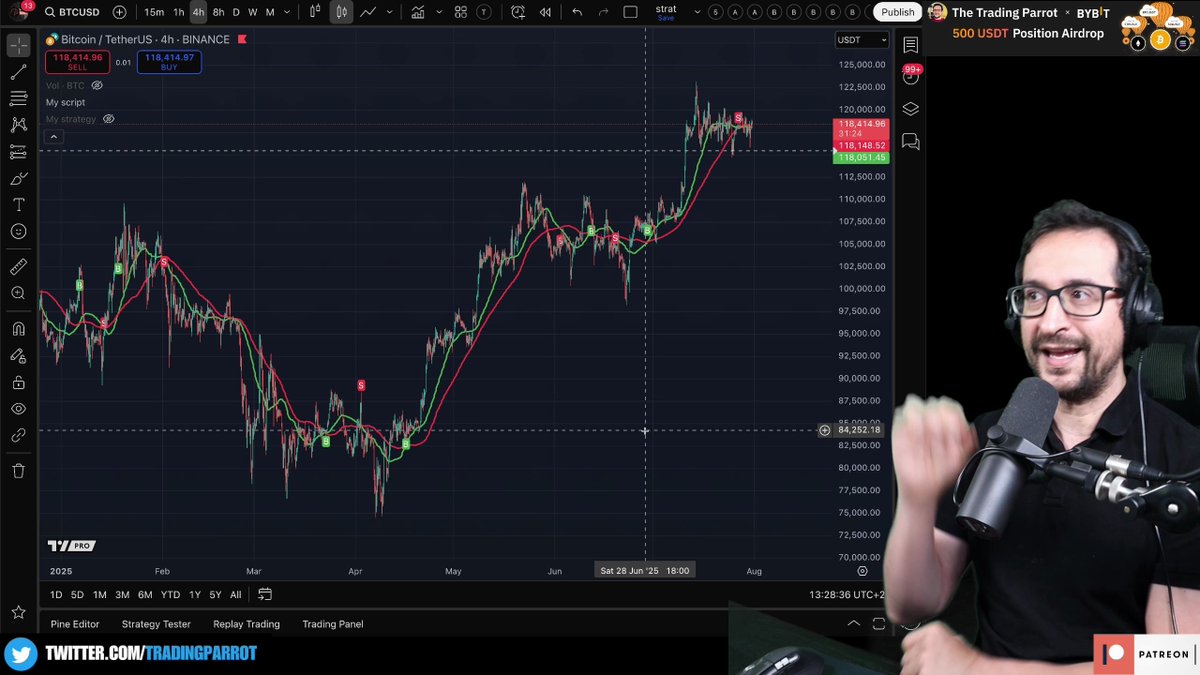Viewport: 1200px width, 675px height.
Task: Click the BTCUSD symbol search
Action: [72, 12]
